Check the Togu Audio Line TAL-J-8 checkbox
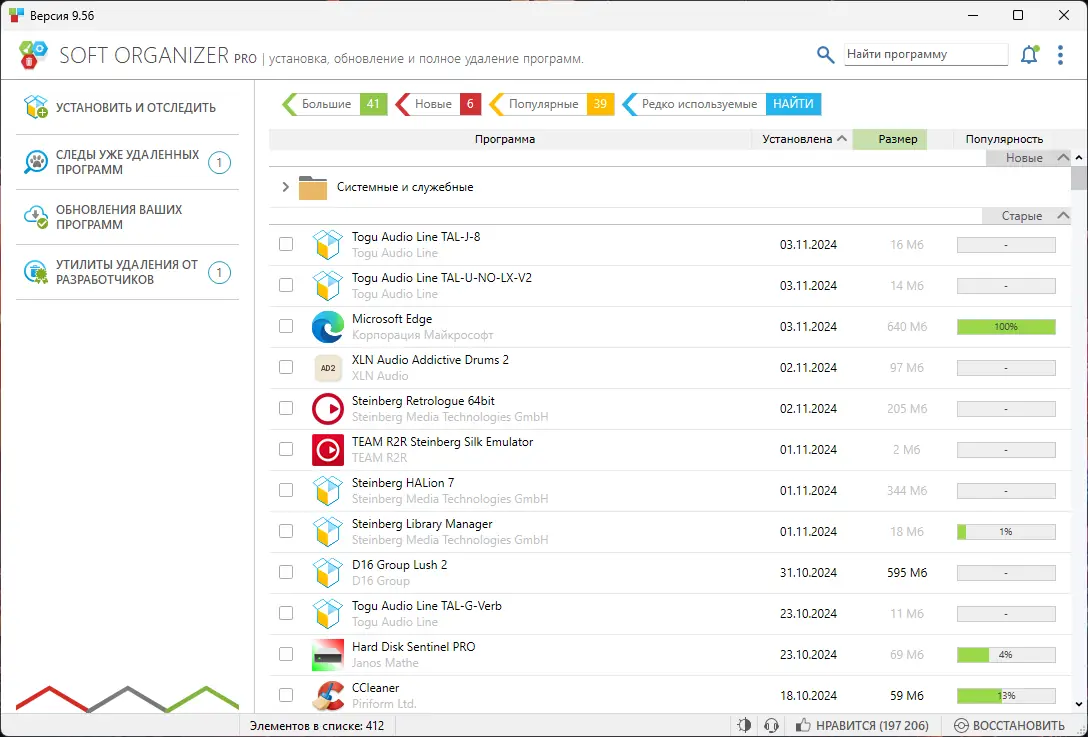The width and height of the screenshot is (1088, 737). pyautogui.click(x=286, y=244)
